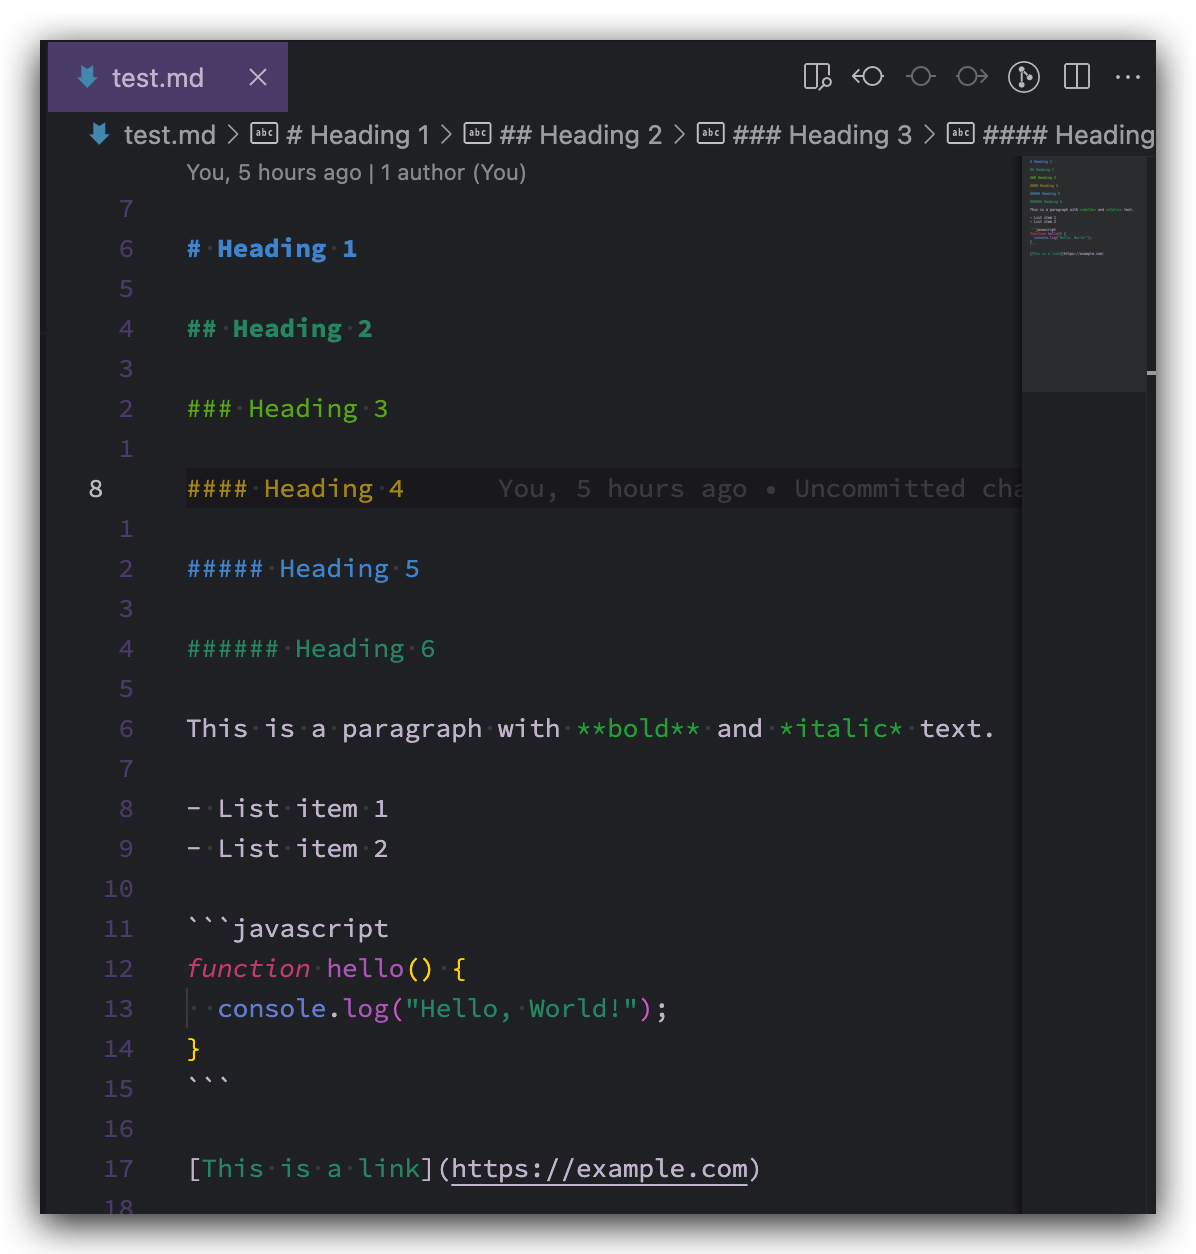Click the word '**bold**' in paragraph
1196x1254 pixels.
pos(638,729)
